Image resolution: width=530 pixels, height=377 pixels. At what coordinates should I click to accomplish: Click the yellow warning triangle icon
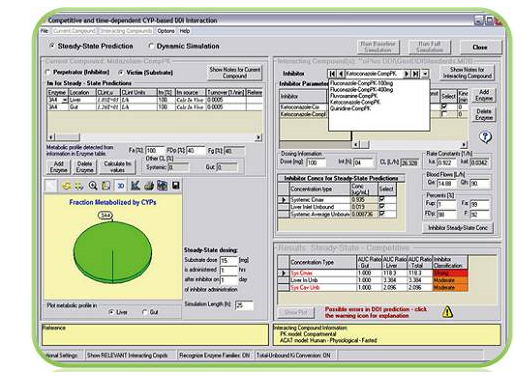click(x=448, y=312)
